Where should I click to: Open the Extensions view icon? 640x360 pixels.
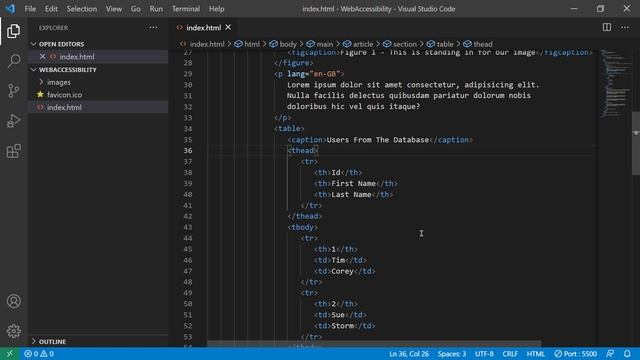(x=13, y=151)
